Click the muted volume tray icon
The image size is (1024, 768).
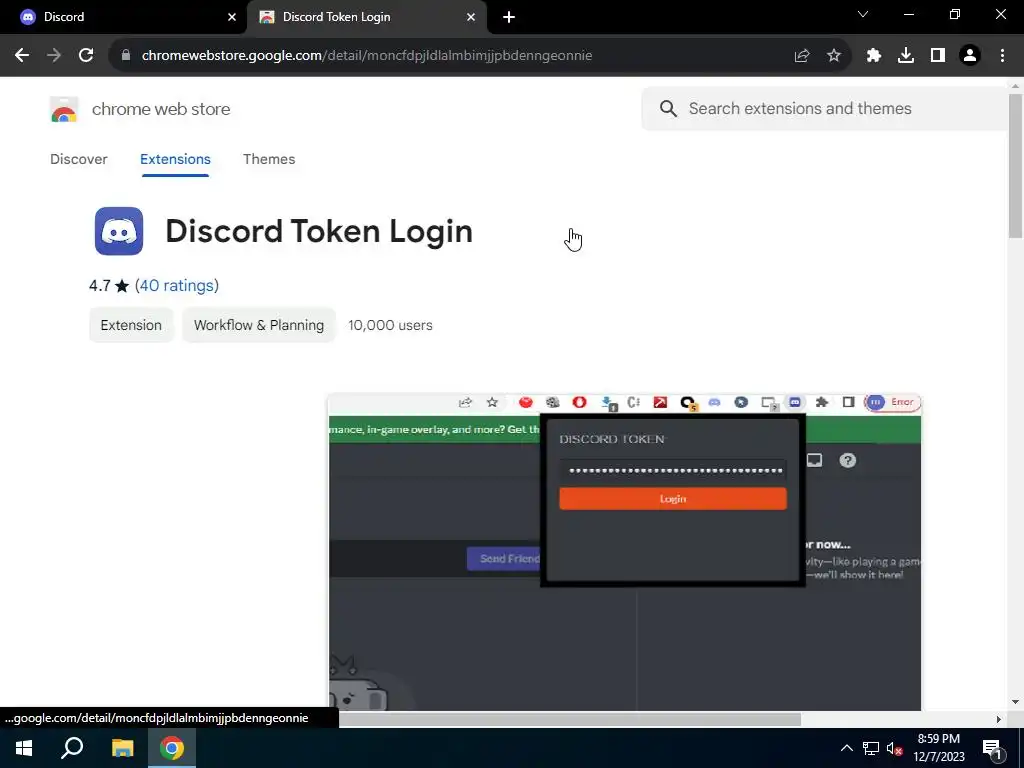(x=895, y=748)
